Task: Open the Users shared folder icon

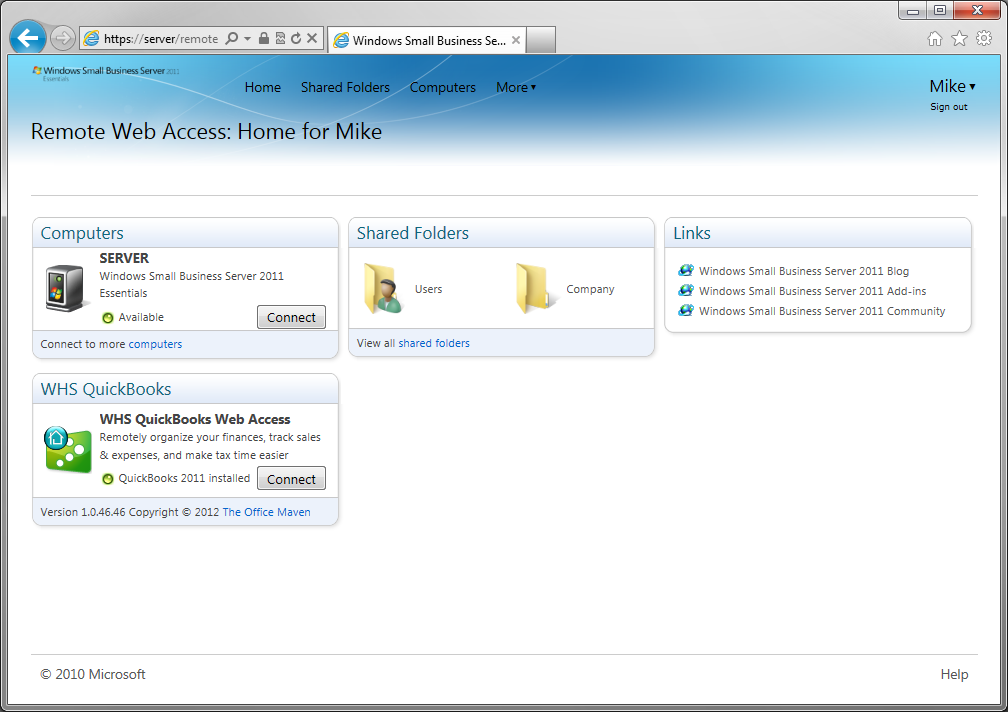Action: point(383,289)
